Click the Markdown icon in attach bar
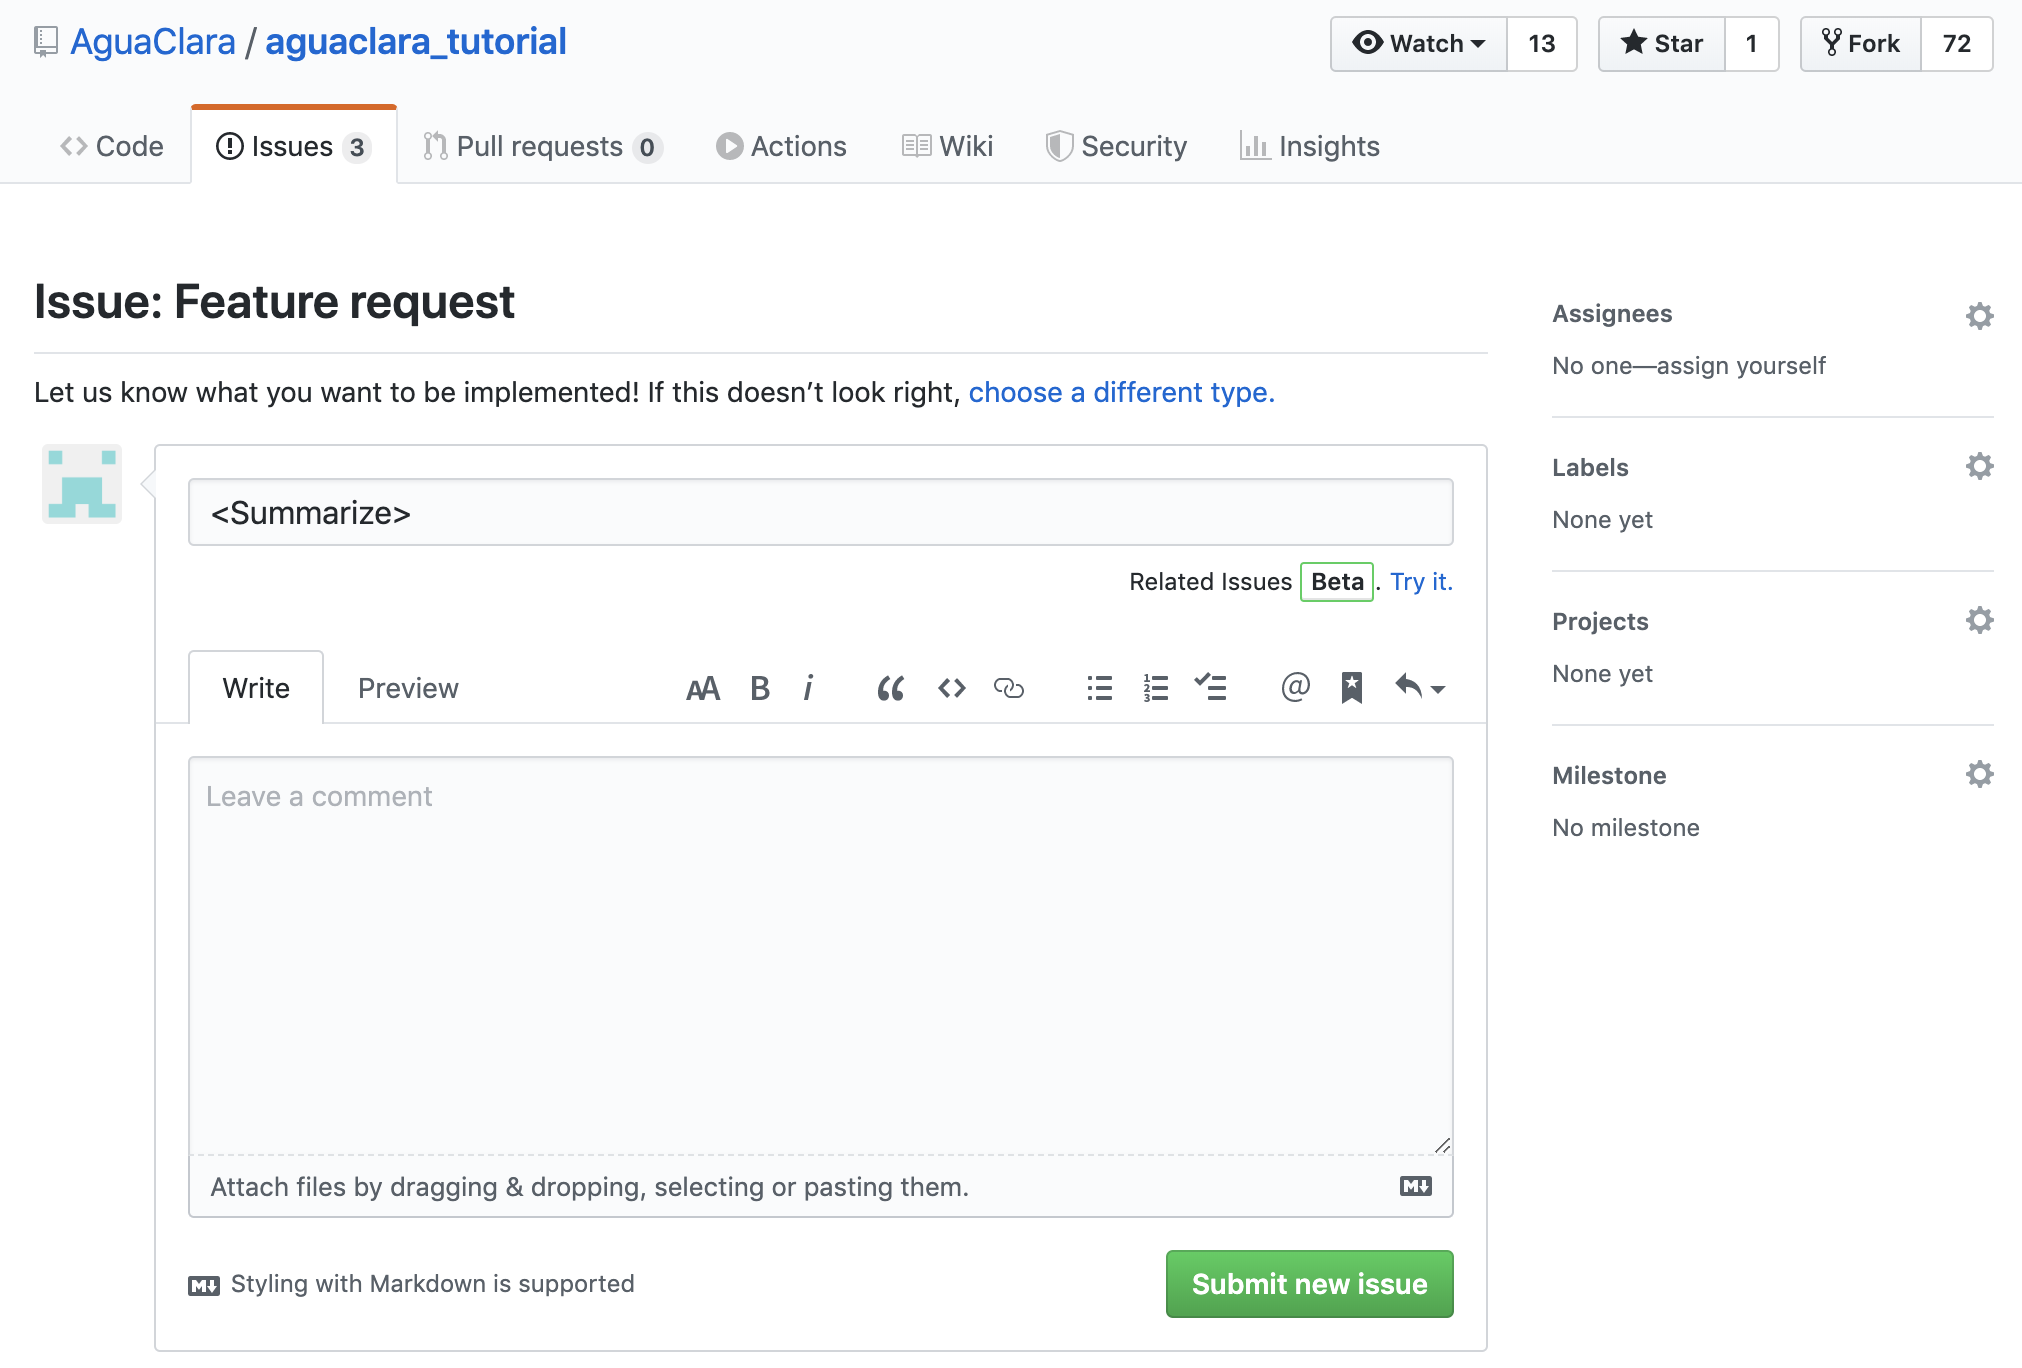2022x1368 pixels. tap(1416, 1186)
